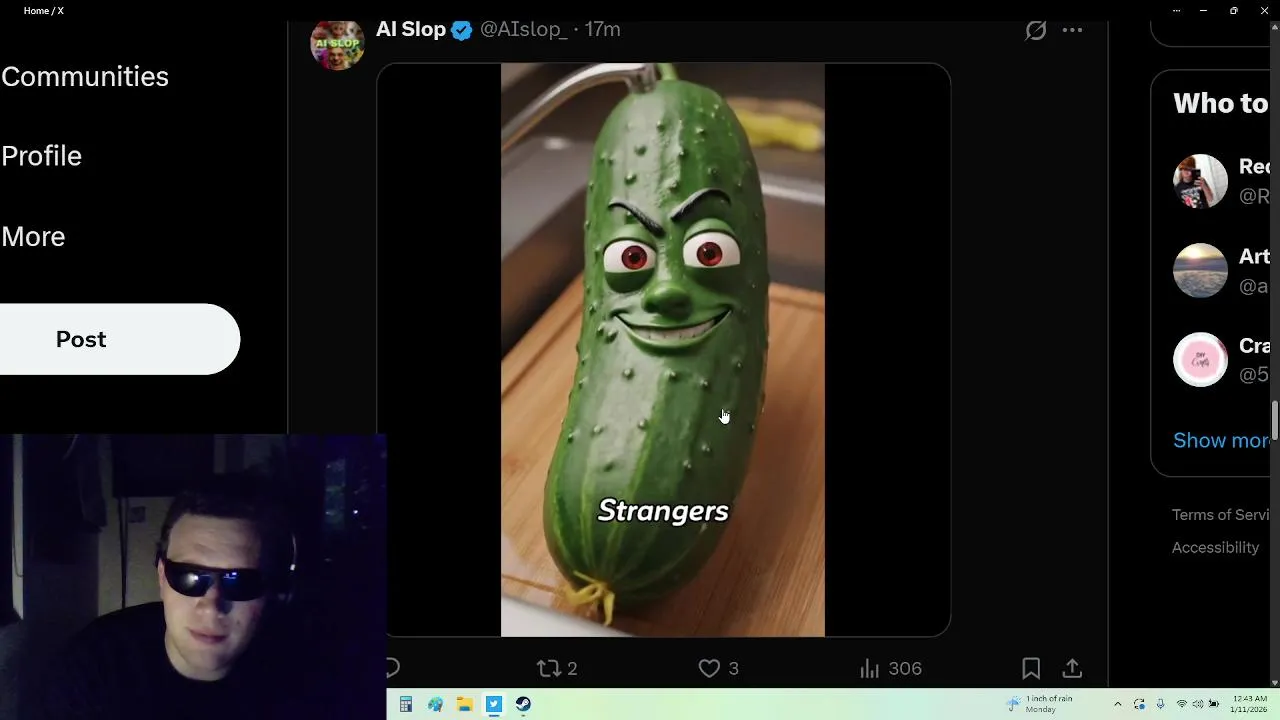
Task: Play the cucumber video in the post
Action: [662, 350]
